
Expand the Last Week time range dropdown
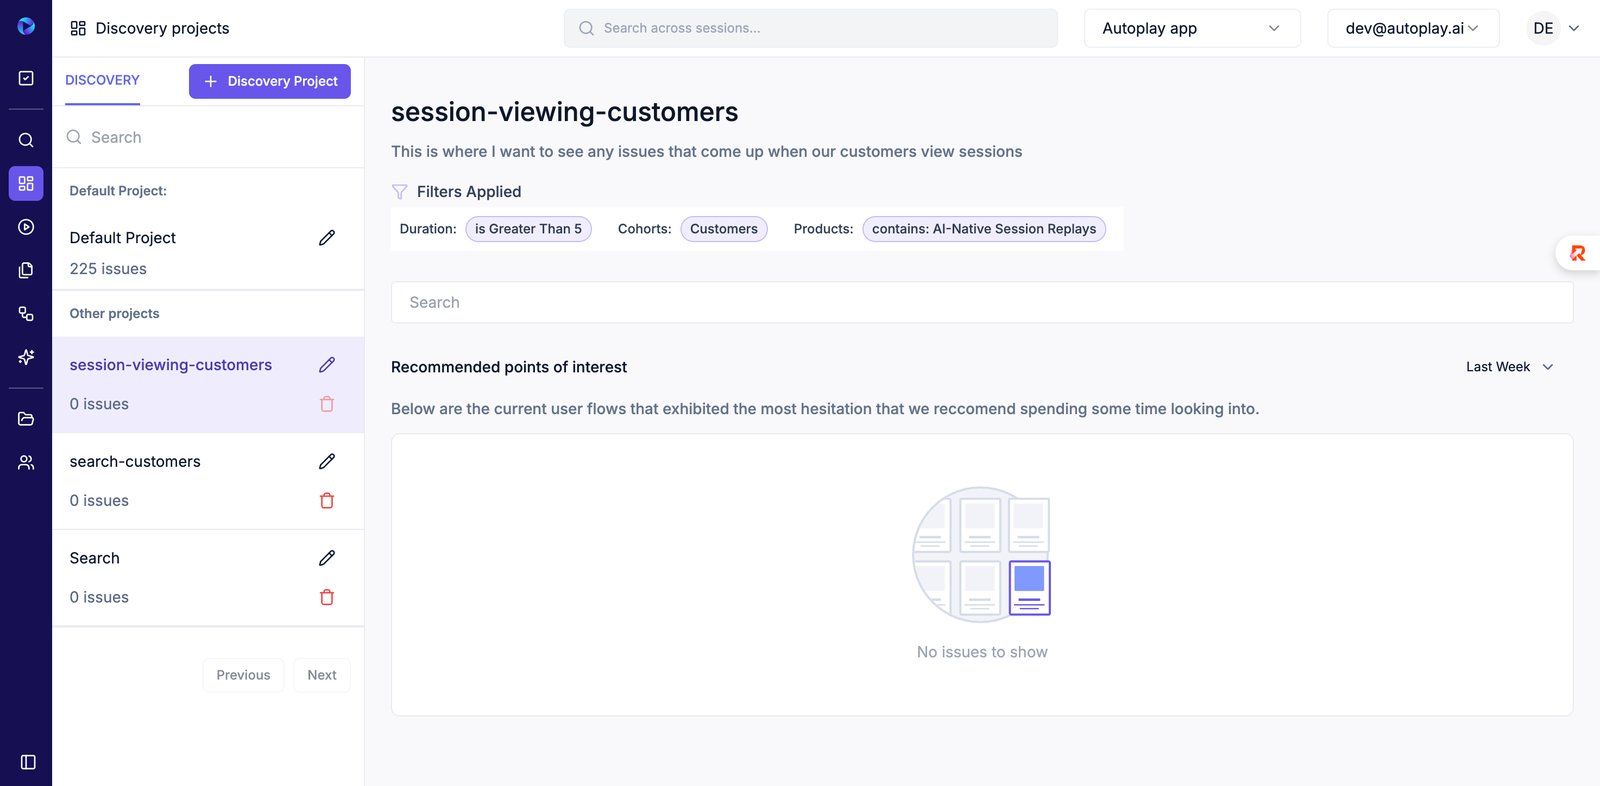pos(1509,367)
